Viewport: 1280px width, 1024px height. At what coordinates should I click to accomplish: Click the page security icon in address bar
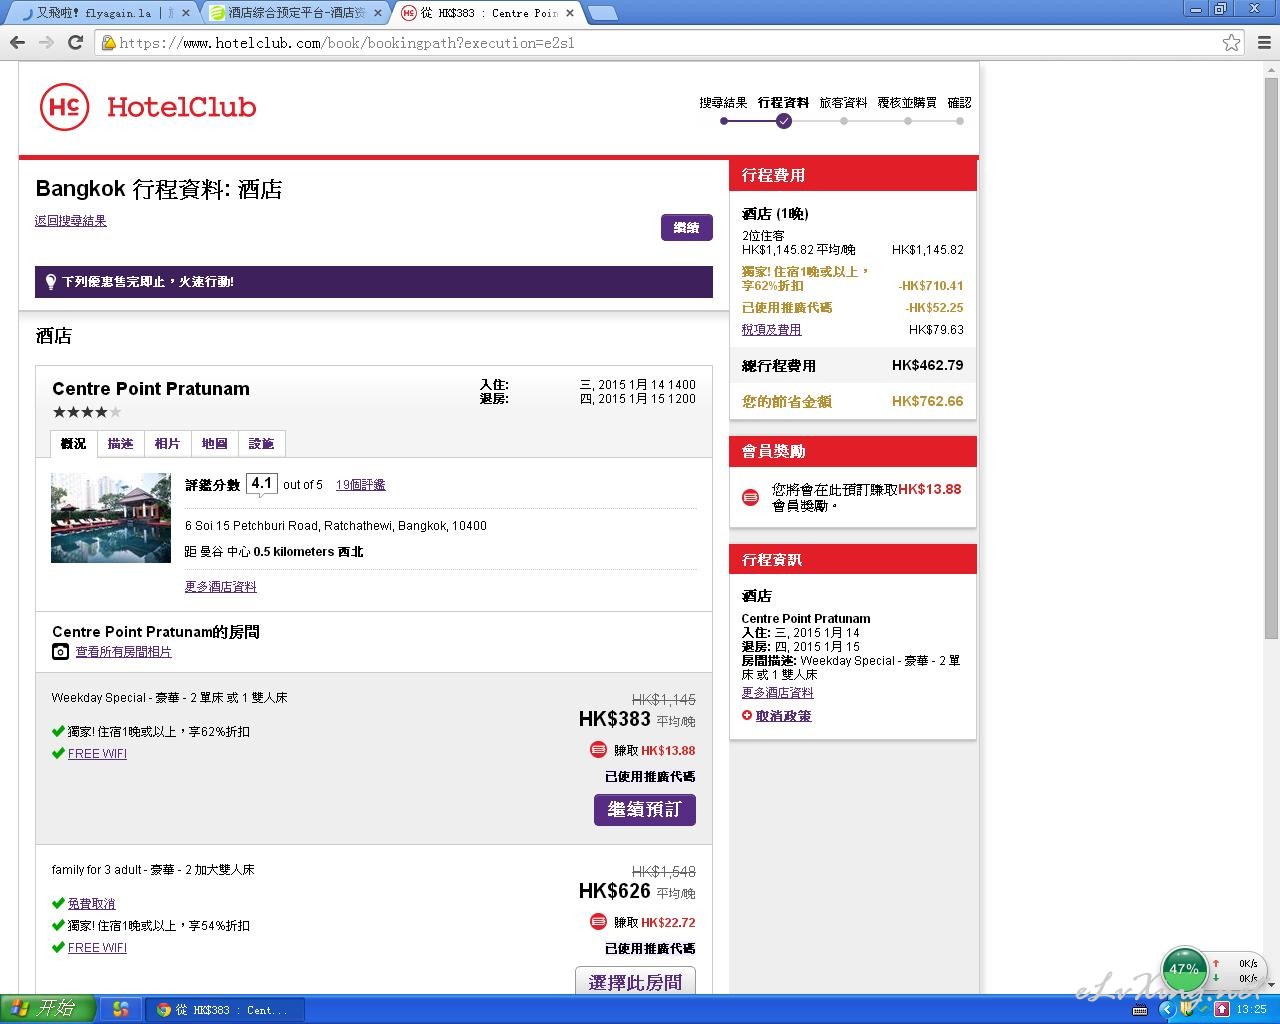(x=108, y=43)
